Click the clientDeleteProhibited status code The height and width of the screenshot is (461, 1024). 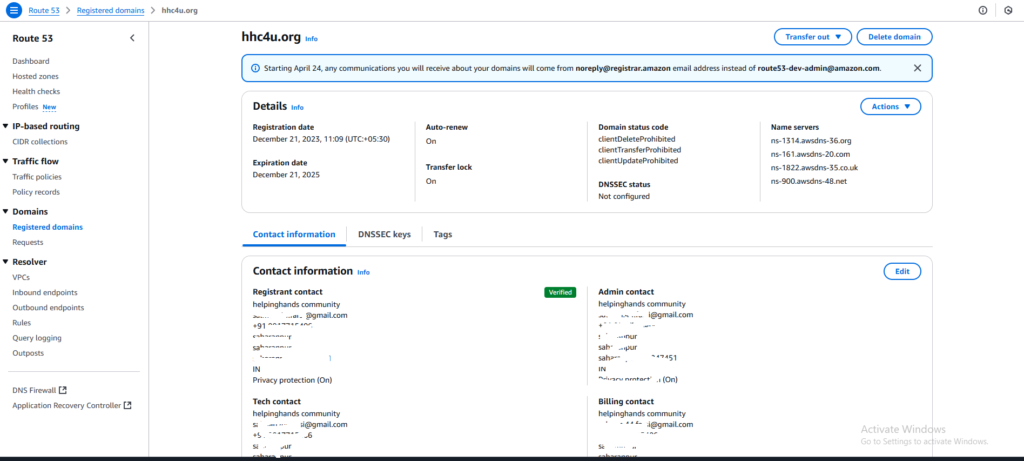[x=637, y=139]
